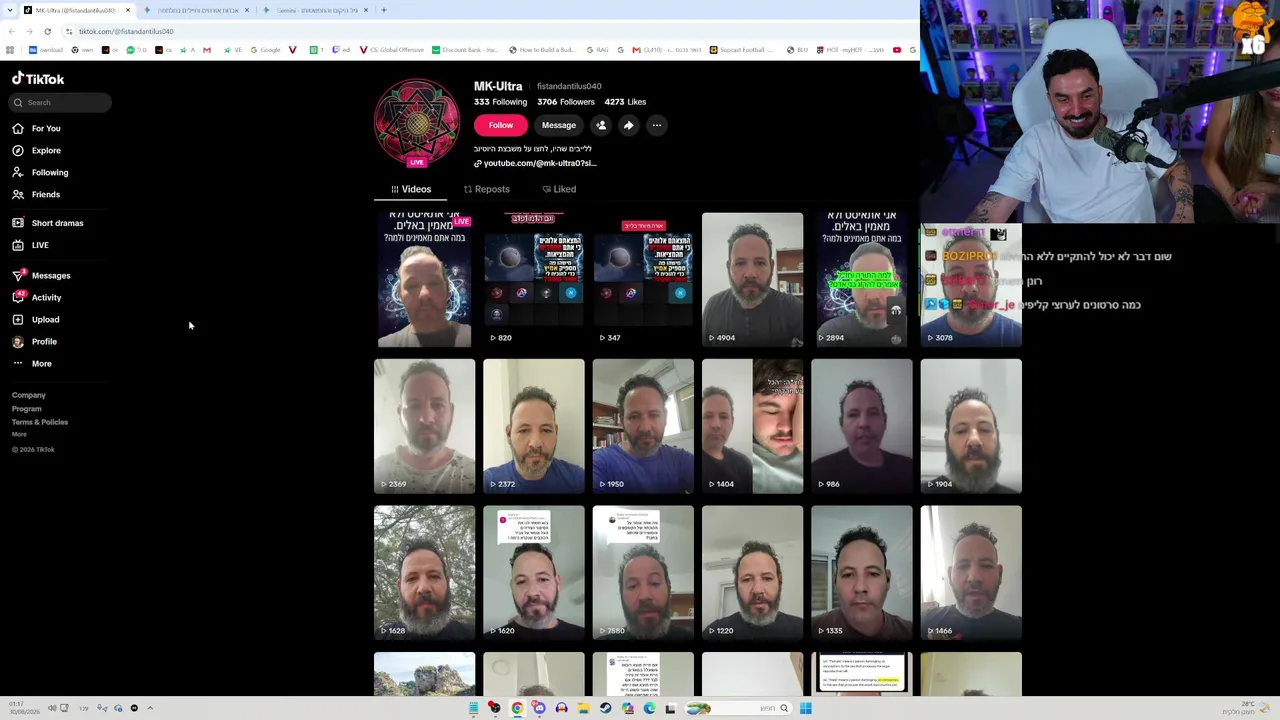
Task: Open Microsoft Edge from the taskbar
Action: point(649,708)
